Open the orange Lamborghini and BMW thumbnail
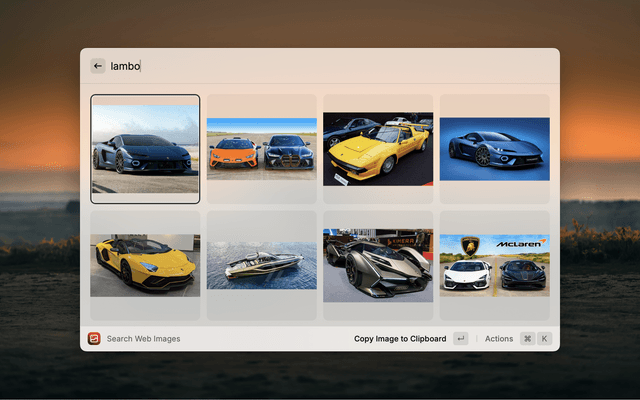Screen dimensions: 640x400 pyautogui.click(x=261, y=149)
